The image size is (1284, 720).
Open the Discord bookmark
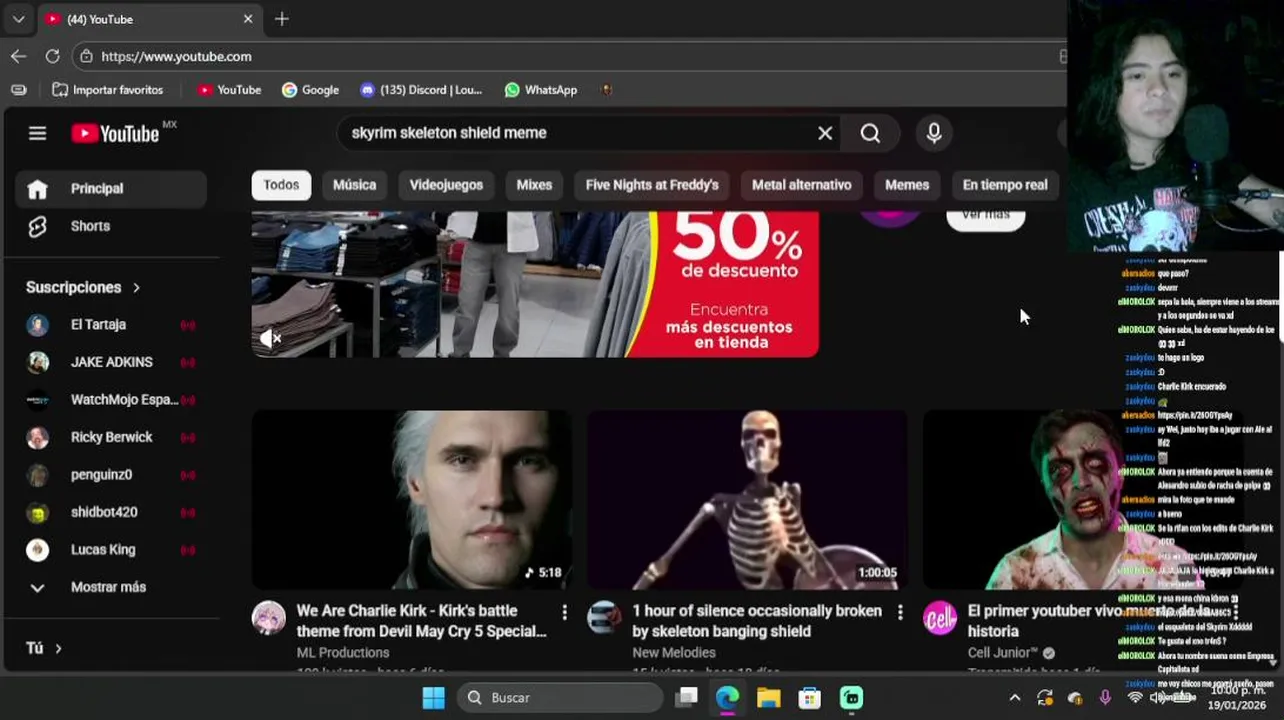pos(421,90)
